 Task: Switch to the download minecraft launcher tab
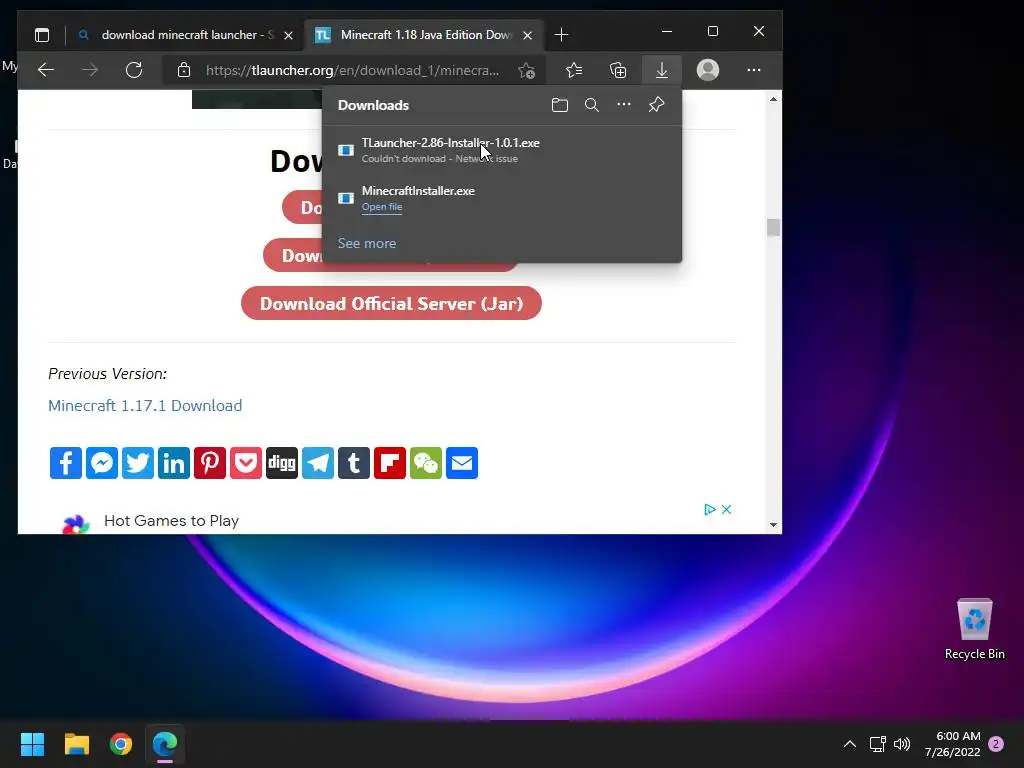(x=185, y=35)
